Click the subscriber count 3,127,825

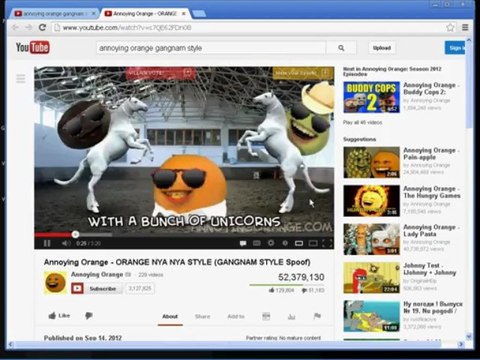point(140,288)
